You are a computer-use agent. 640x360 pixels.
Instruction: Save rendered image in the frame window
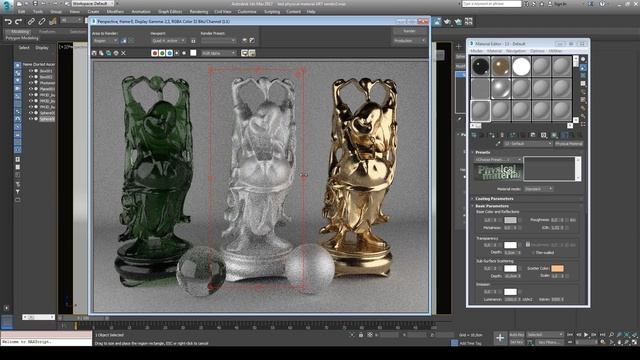(94, 53)
